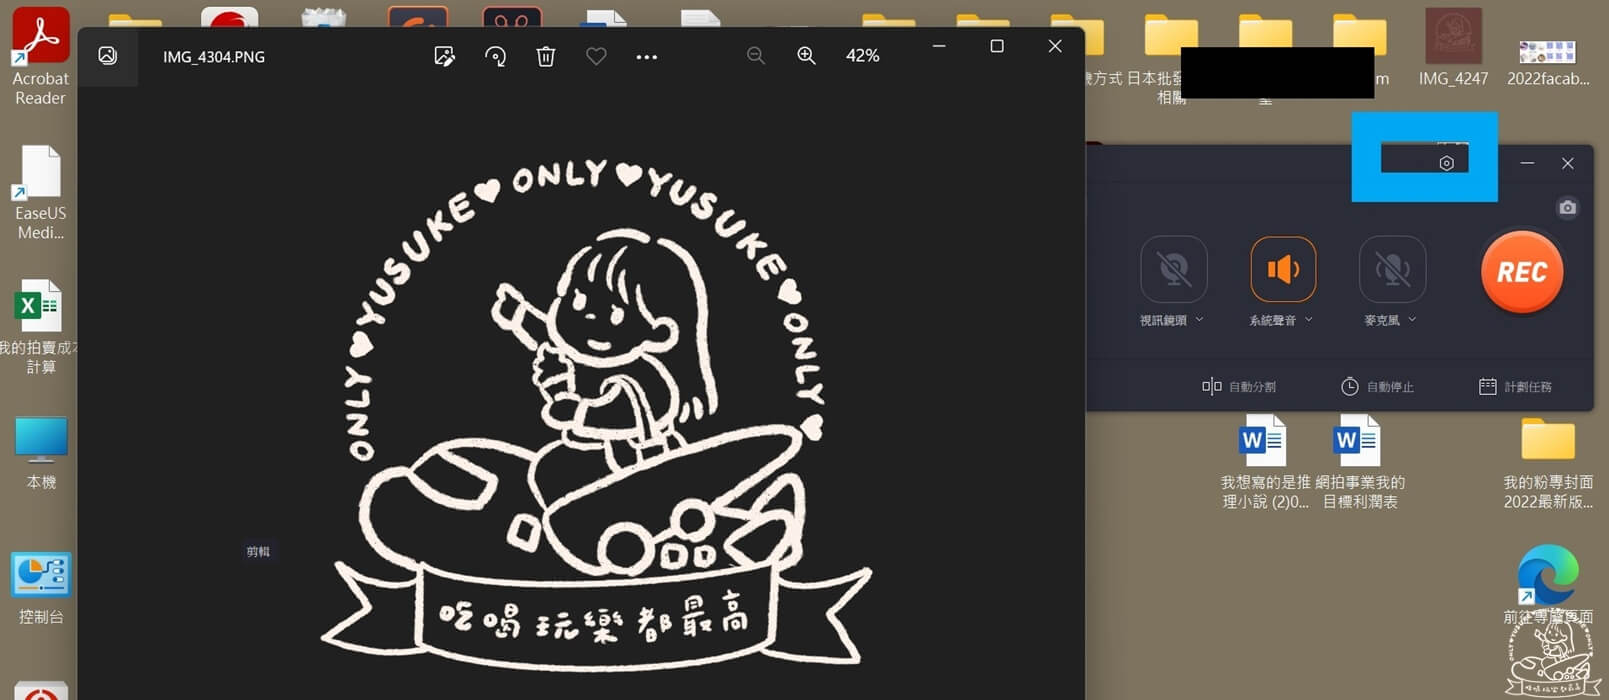Image resolution: width=1609 pixels, height=700 pixels.
Task: Open the three-dots more options menu
Action: pyautogui.click(x=647, y=57)
